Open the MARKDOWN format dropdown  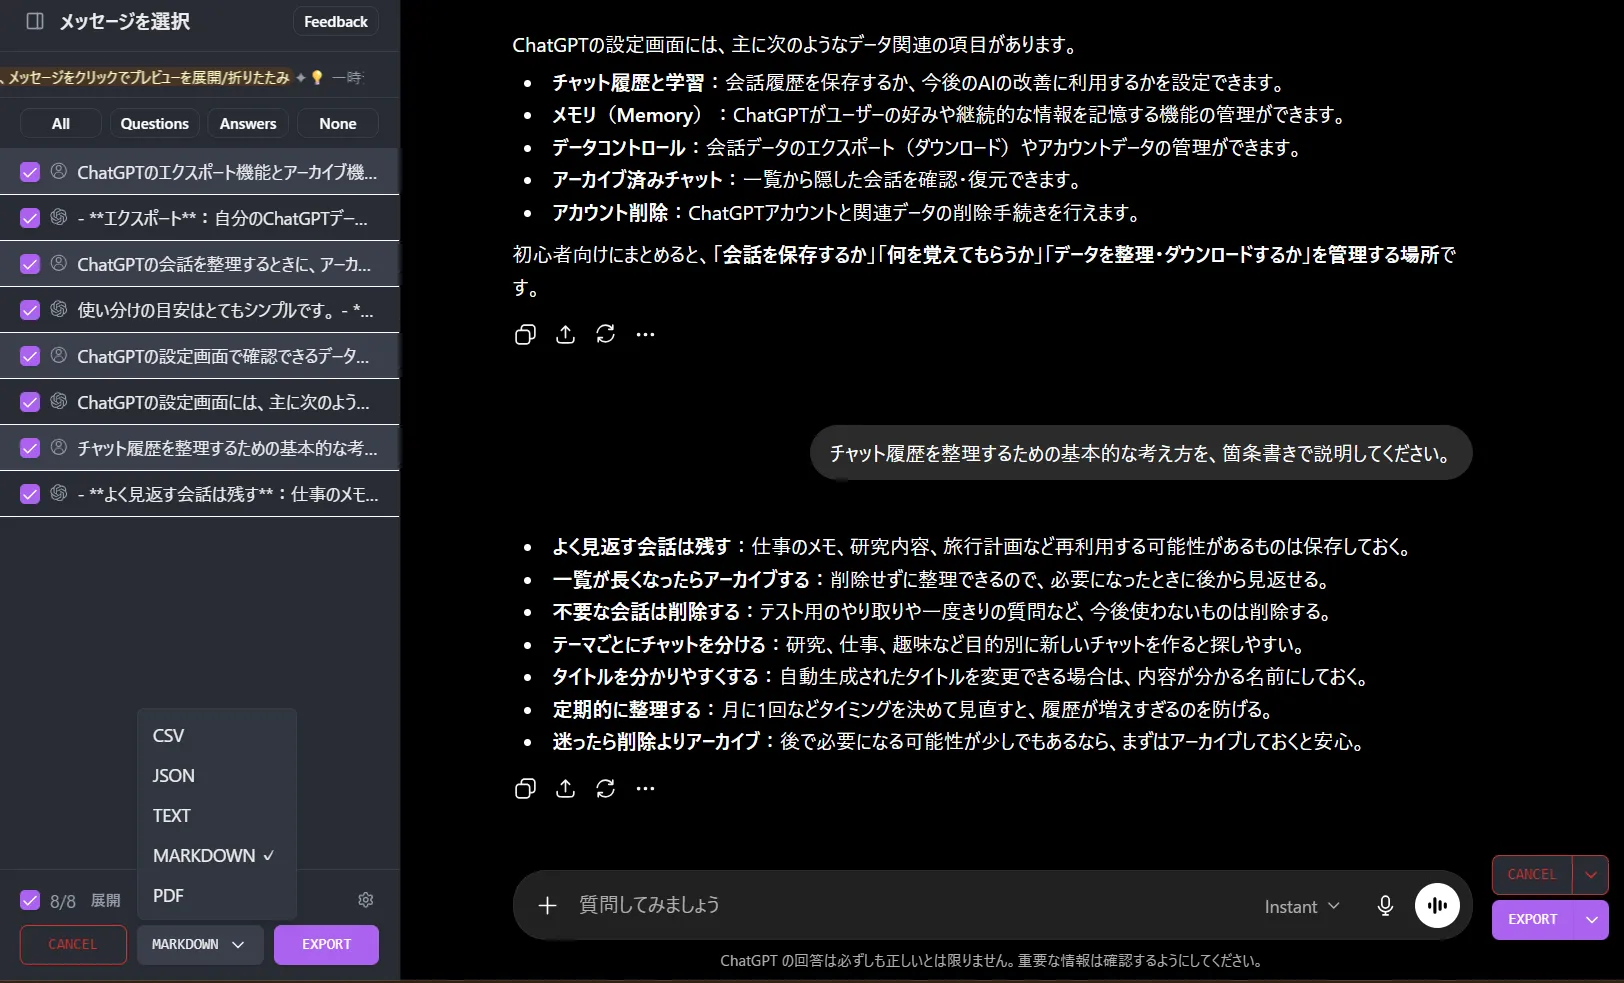[200, 945]
